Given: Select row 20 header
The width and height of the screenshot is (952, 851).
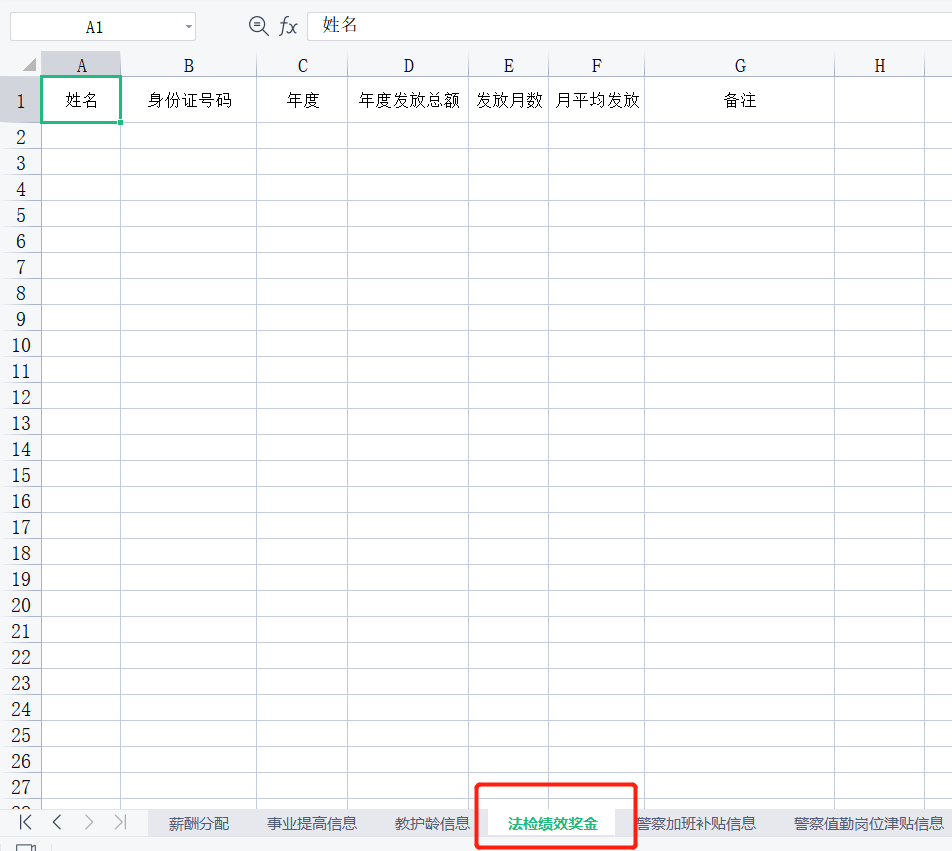Looking at the screenshot, I should click(21, 605).
